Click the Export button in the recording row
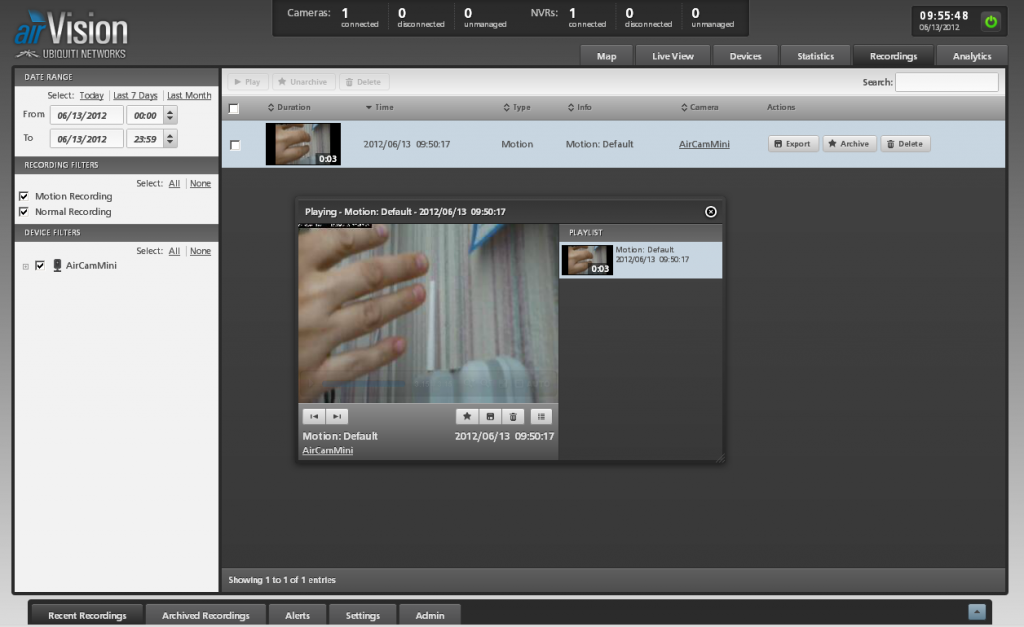Screen dimensions: 1024x627 [x=793, y=144]
